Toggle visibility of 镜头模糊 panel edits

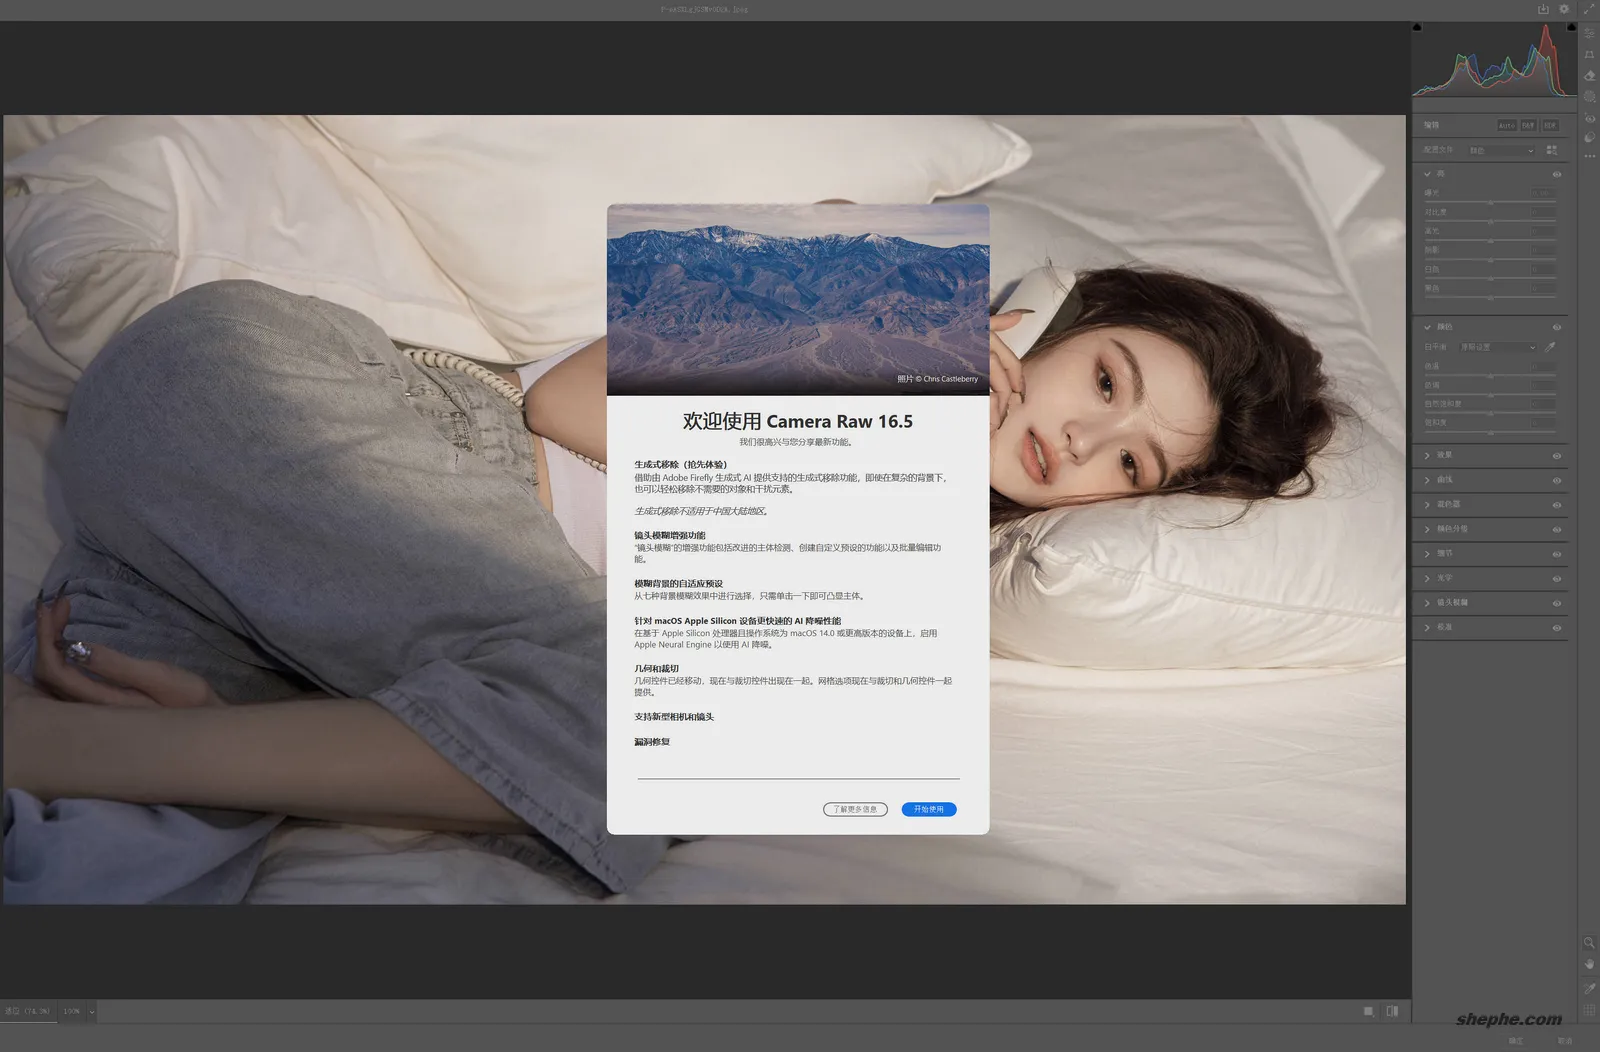pos(1556,603)
